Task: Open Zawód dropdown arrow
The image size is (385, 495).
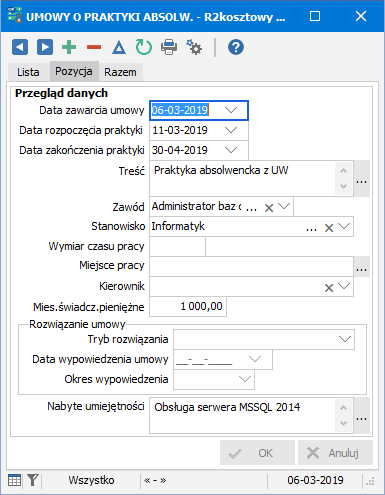Action: (284, 207)
